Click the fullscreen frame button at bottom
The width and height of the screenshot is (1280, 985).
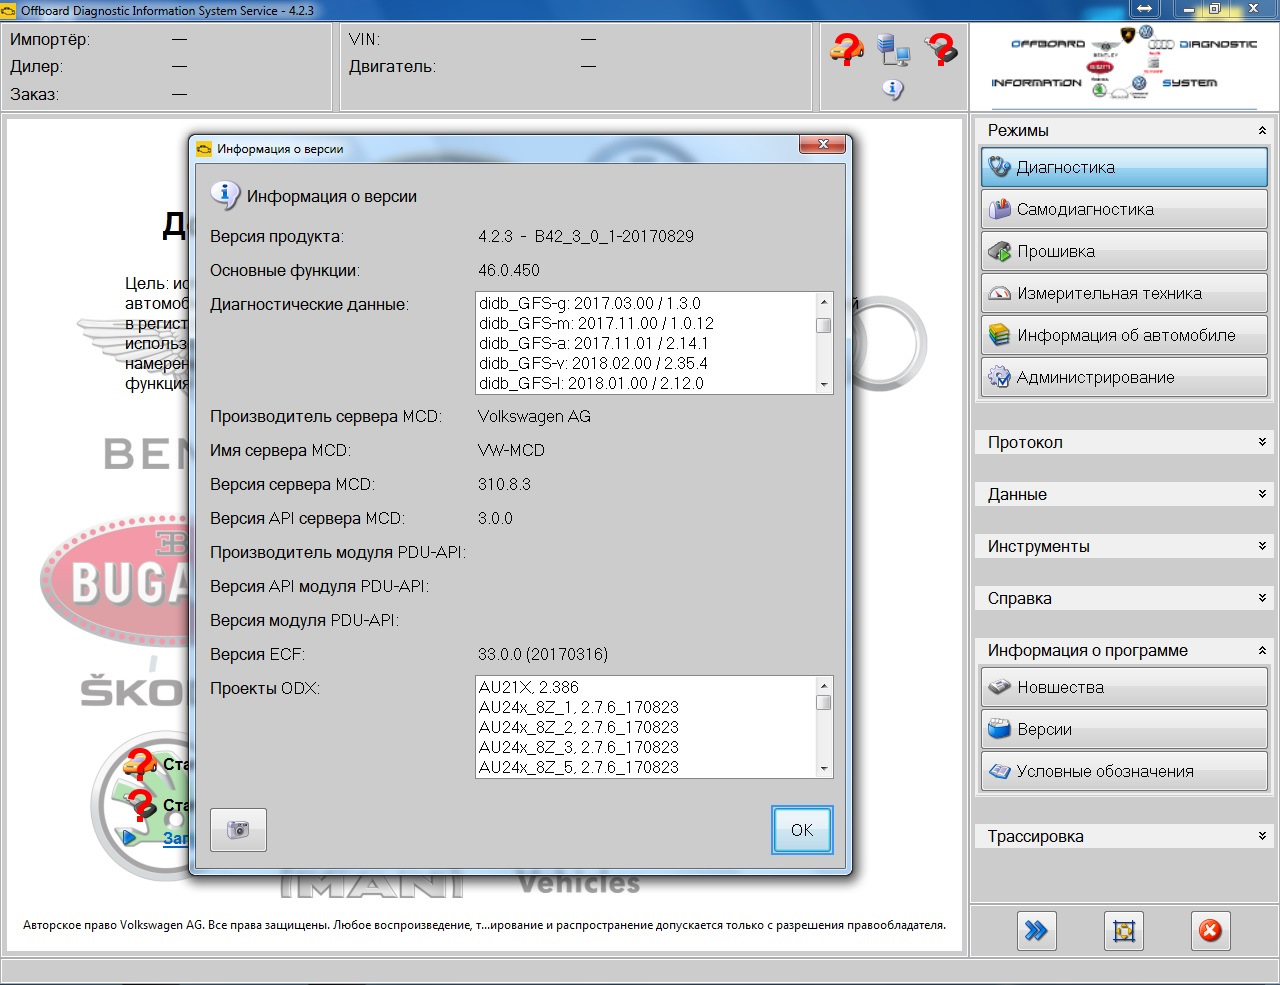point(1124,931)
